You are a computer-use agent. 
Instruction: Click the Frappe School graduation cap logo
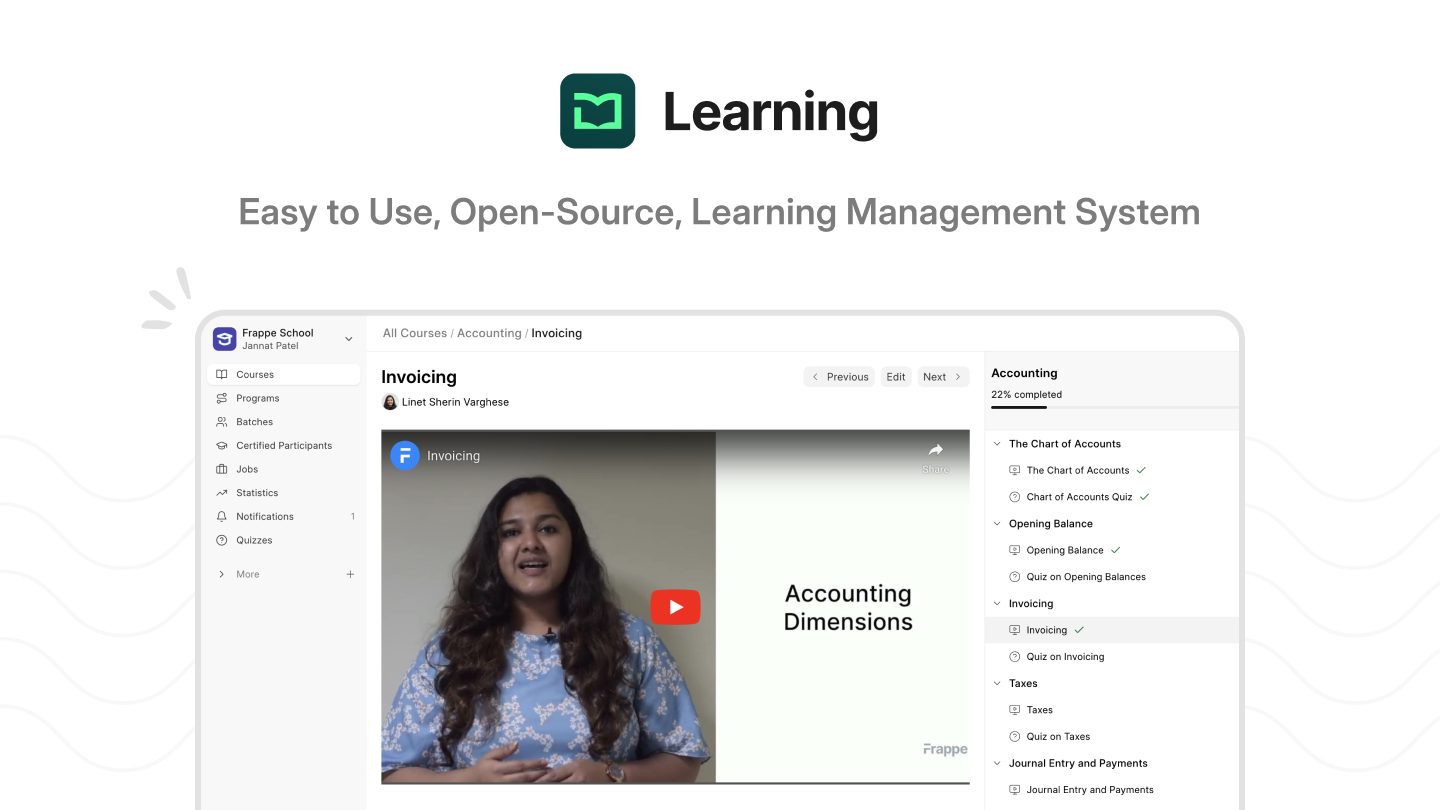tap(224, 339)
